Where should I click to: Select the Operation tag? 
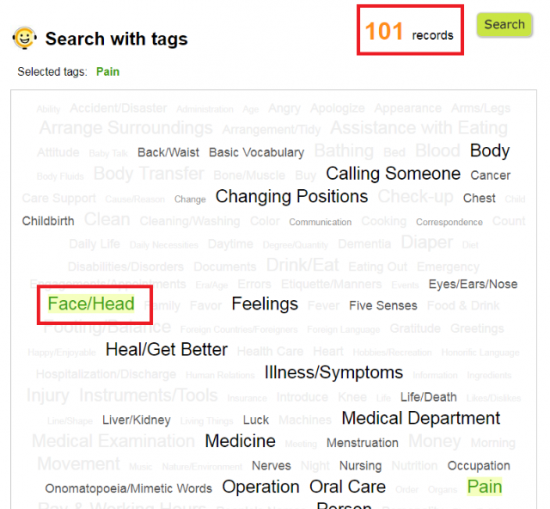pyautogui.click(x=261, y=487)
